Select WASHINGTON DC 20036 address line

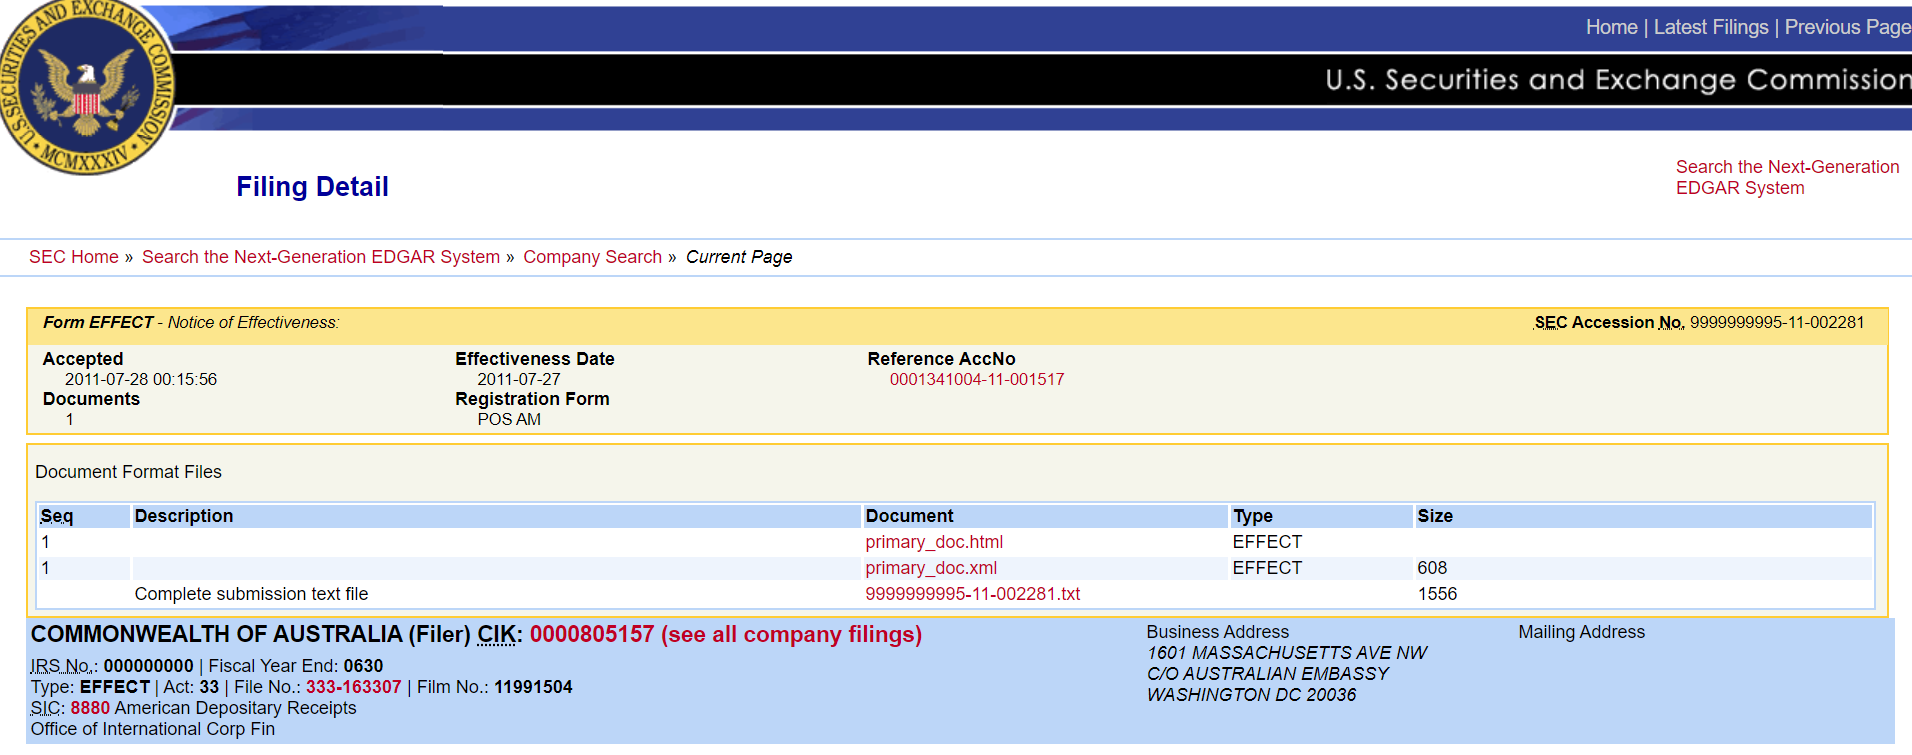[x=1252, y=695]
